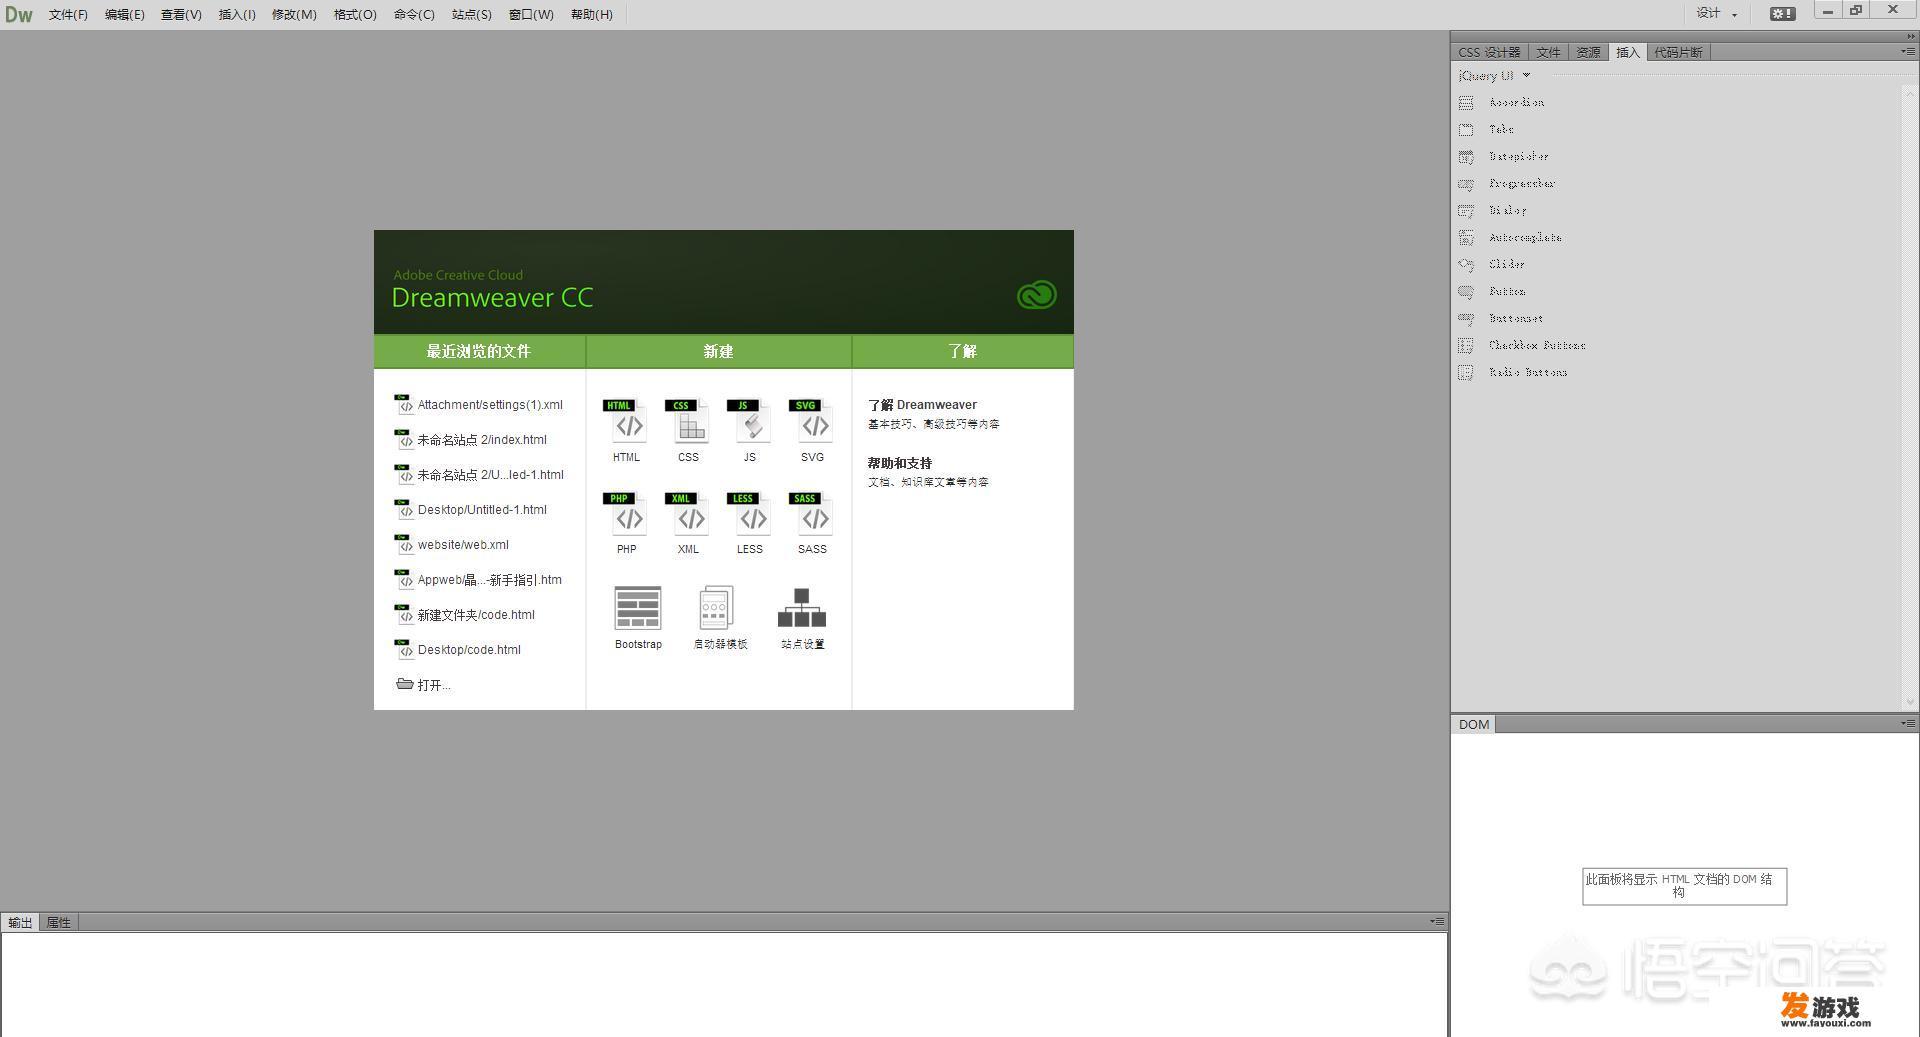Open the 命令(C) menu
The height and width of the screenshot is (1037, 1920).
click(x=414, y=15)
